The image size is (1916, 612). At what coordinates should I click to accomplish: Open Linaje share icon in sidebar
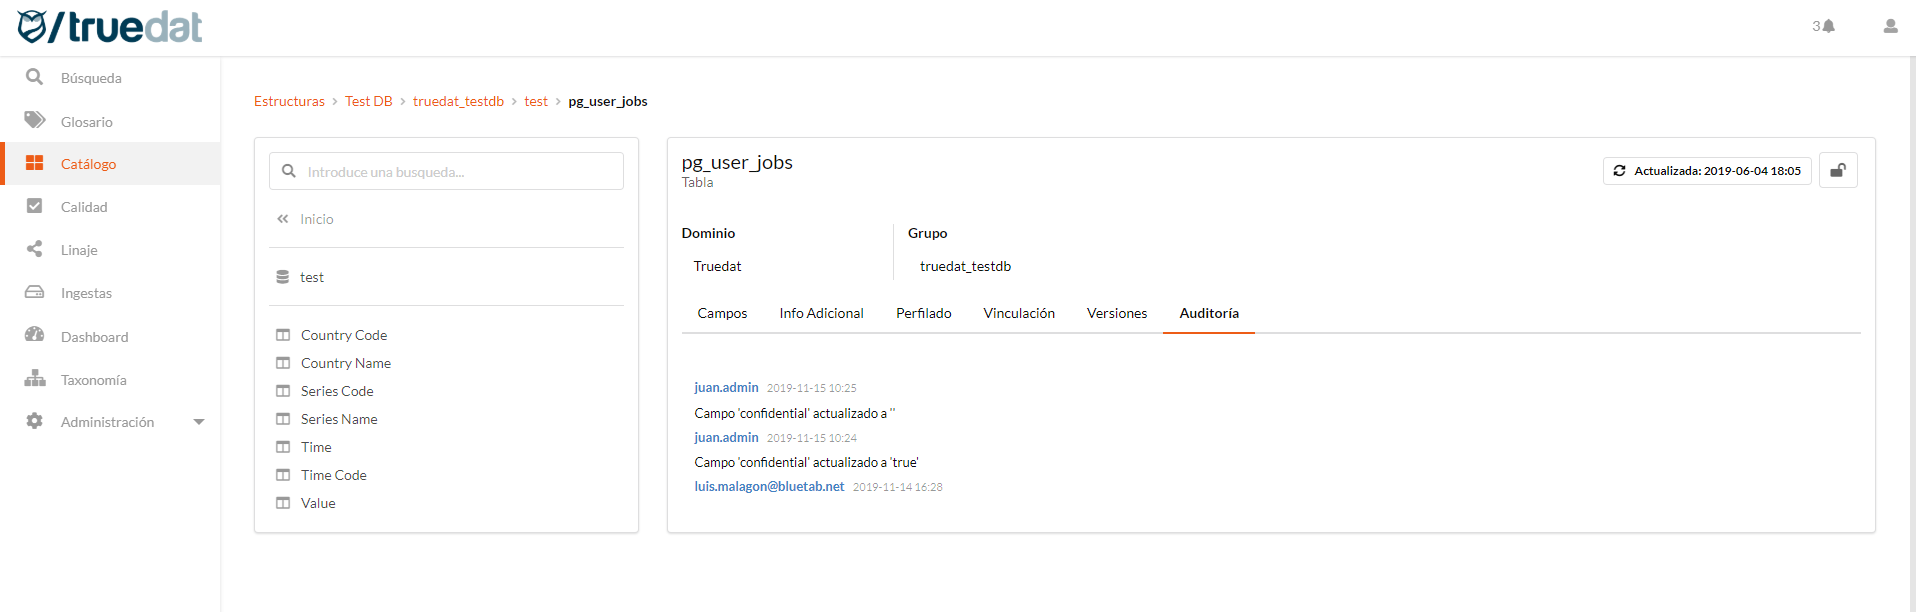tap(35, 249)
